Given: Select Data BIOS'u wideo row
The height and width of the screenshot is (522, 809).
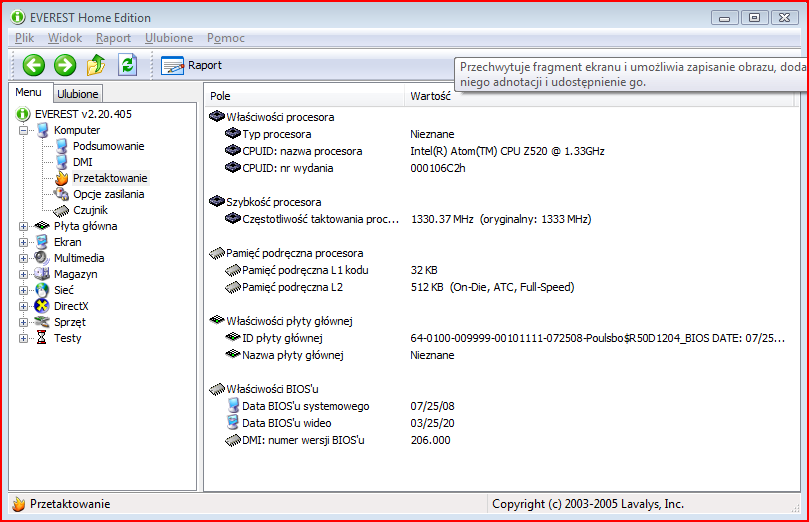Looking at the screenshot, I should [x=503, y=423].
